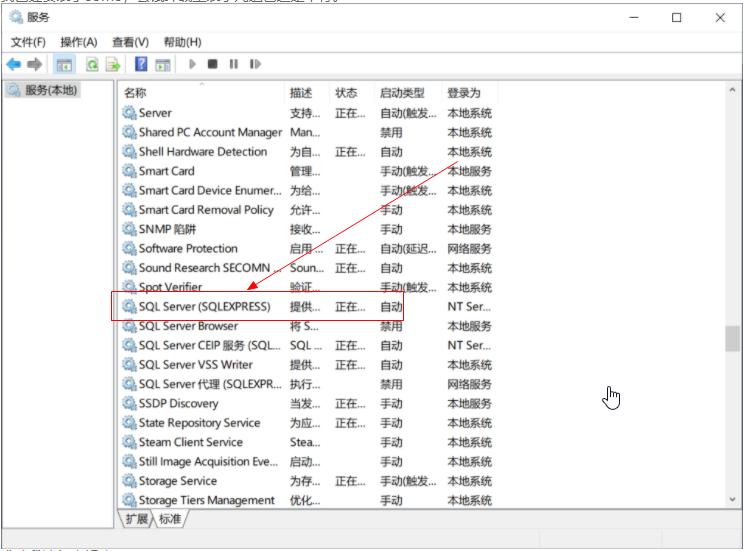Click 网络服务 in Software Protection row
743x551 pixels.
469,249
